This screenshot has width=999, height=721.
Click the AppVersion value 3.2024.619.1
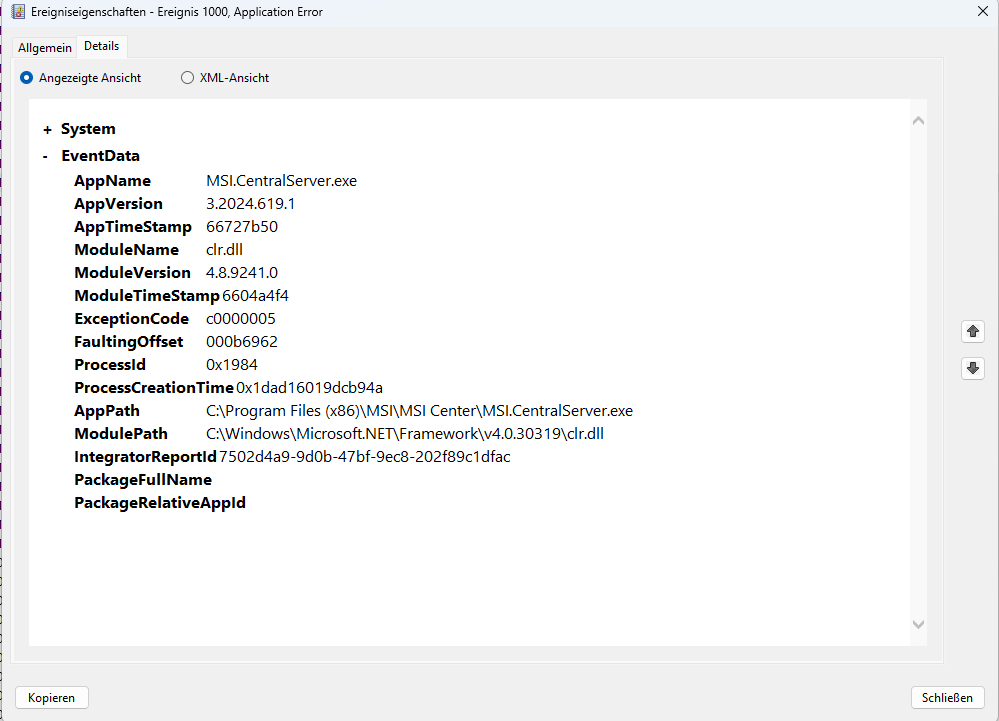pos(250,204)
